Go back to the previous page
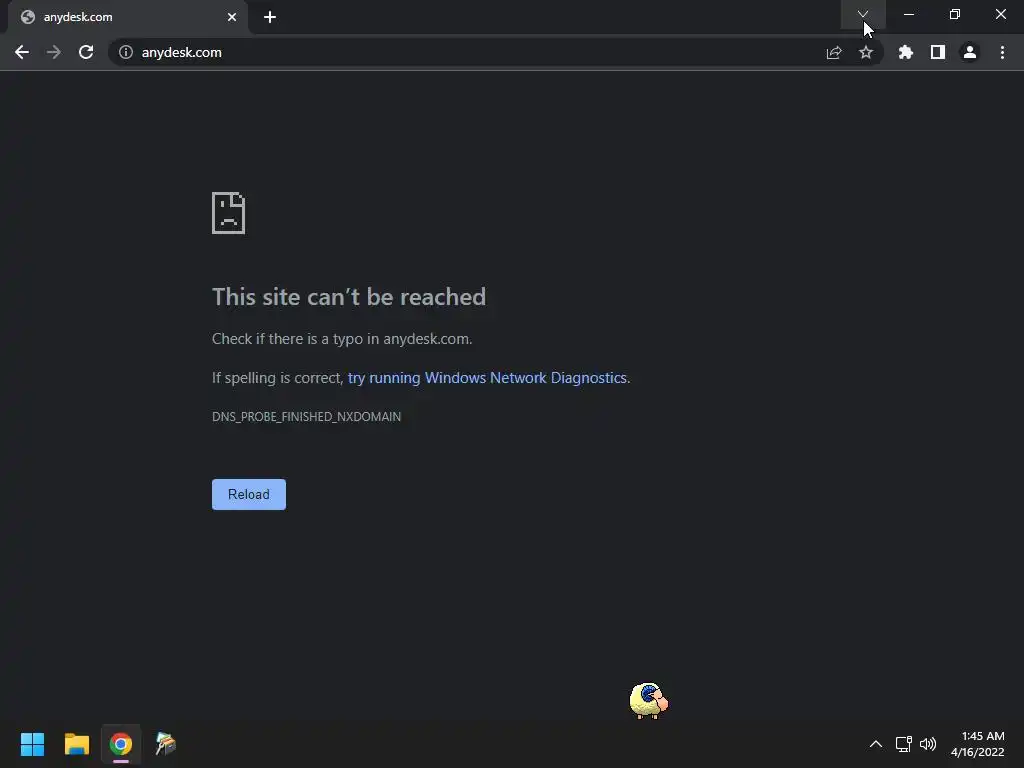Screen dimensions: 1024x768 pos(22,52)
